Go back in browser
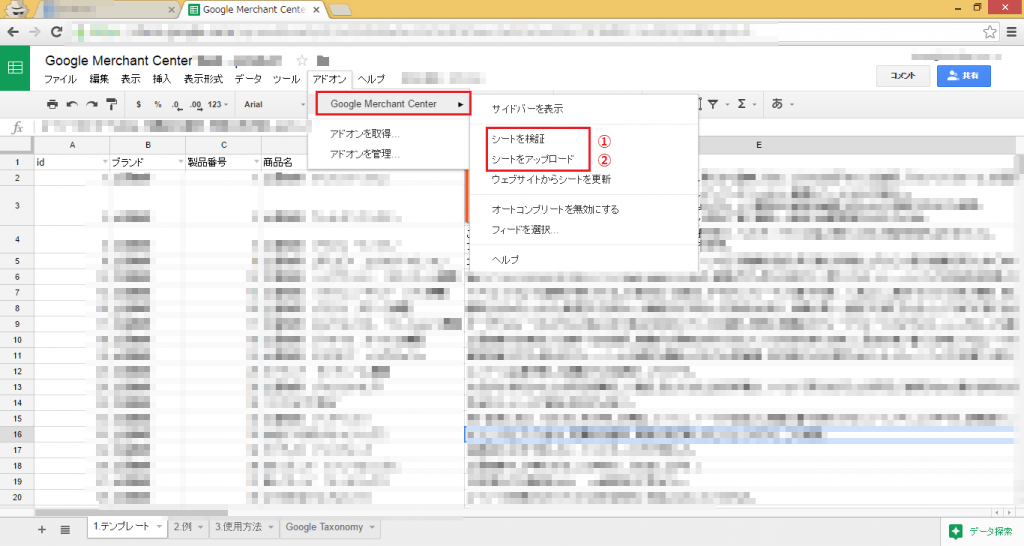This screenshot has height=546, width=1024. pos(13,31)
